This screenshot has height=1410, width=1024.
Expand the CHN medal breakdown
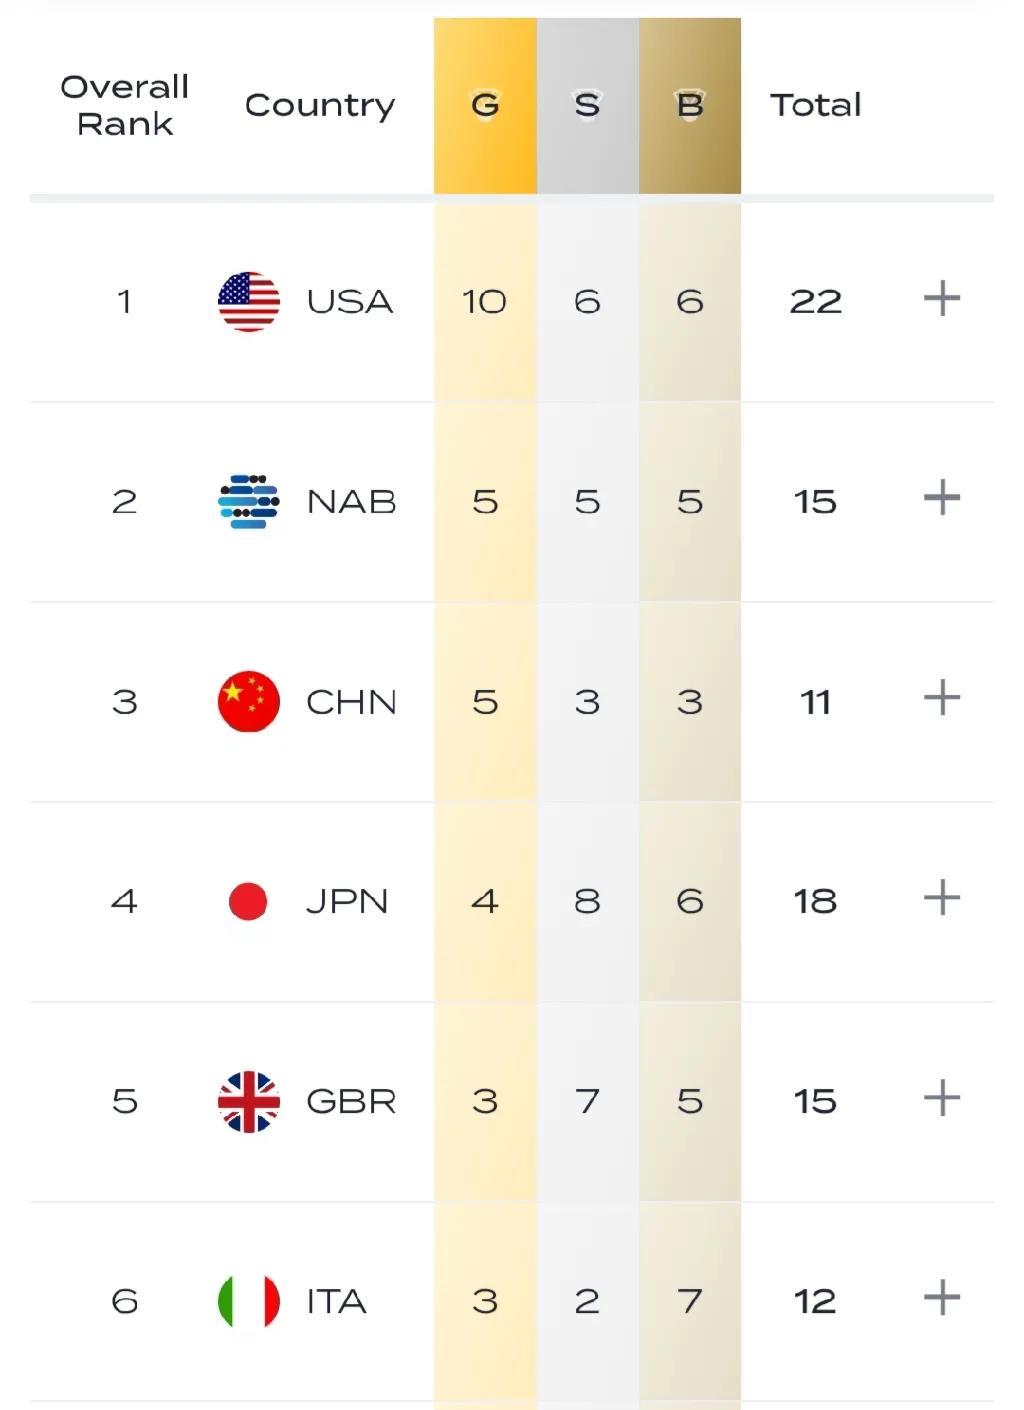coord(941,698)
